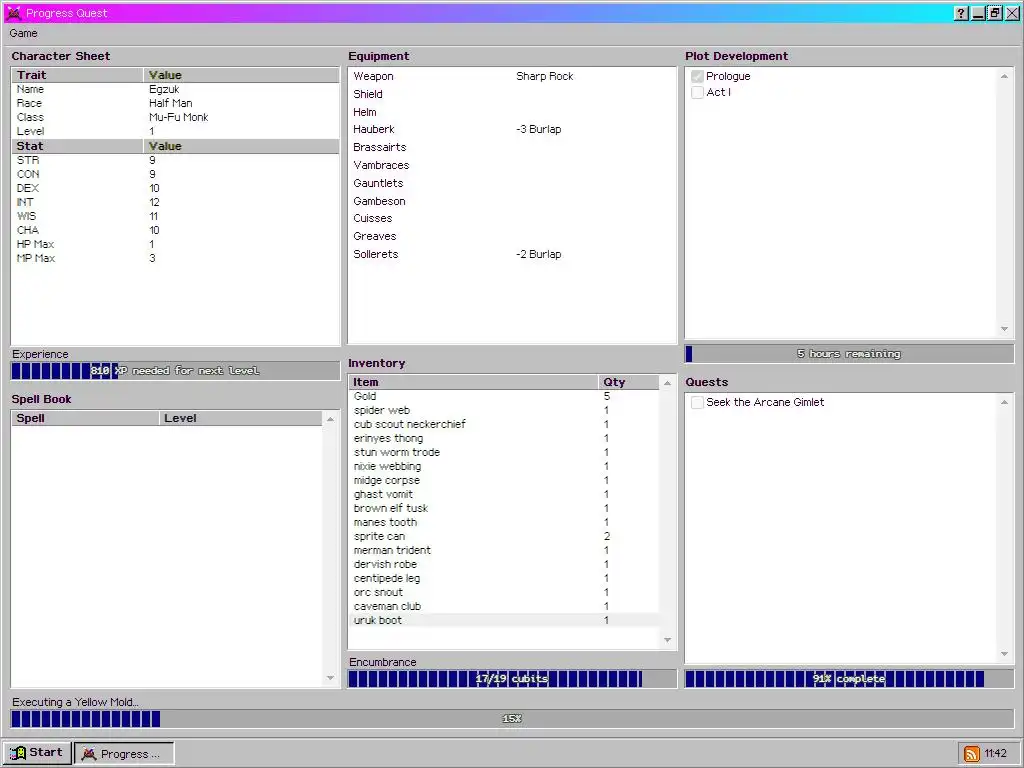Viewport: 1024px width, 768px height.
Task: Click the Trait column header
Action: point(77,75)
